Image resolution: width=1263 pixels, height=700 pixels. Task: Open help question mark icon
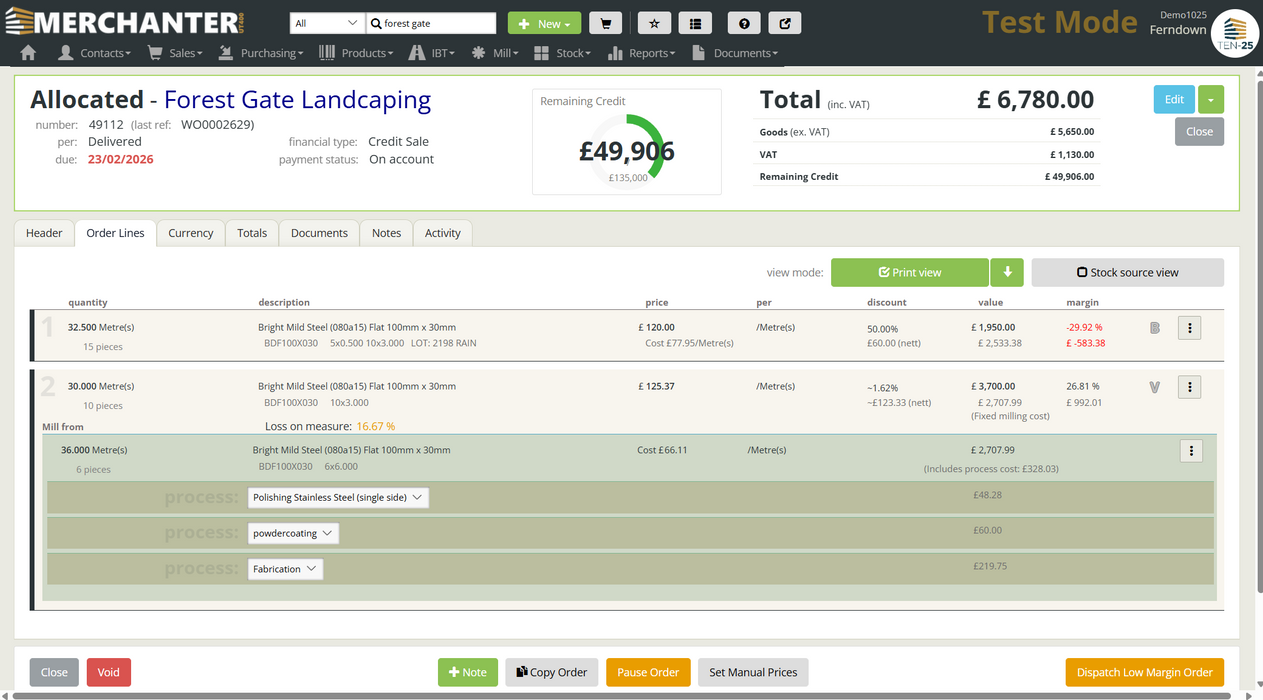743,24
